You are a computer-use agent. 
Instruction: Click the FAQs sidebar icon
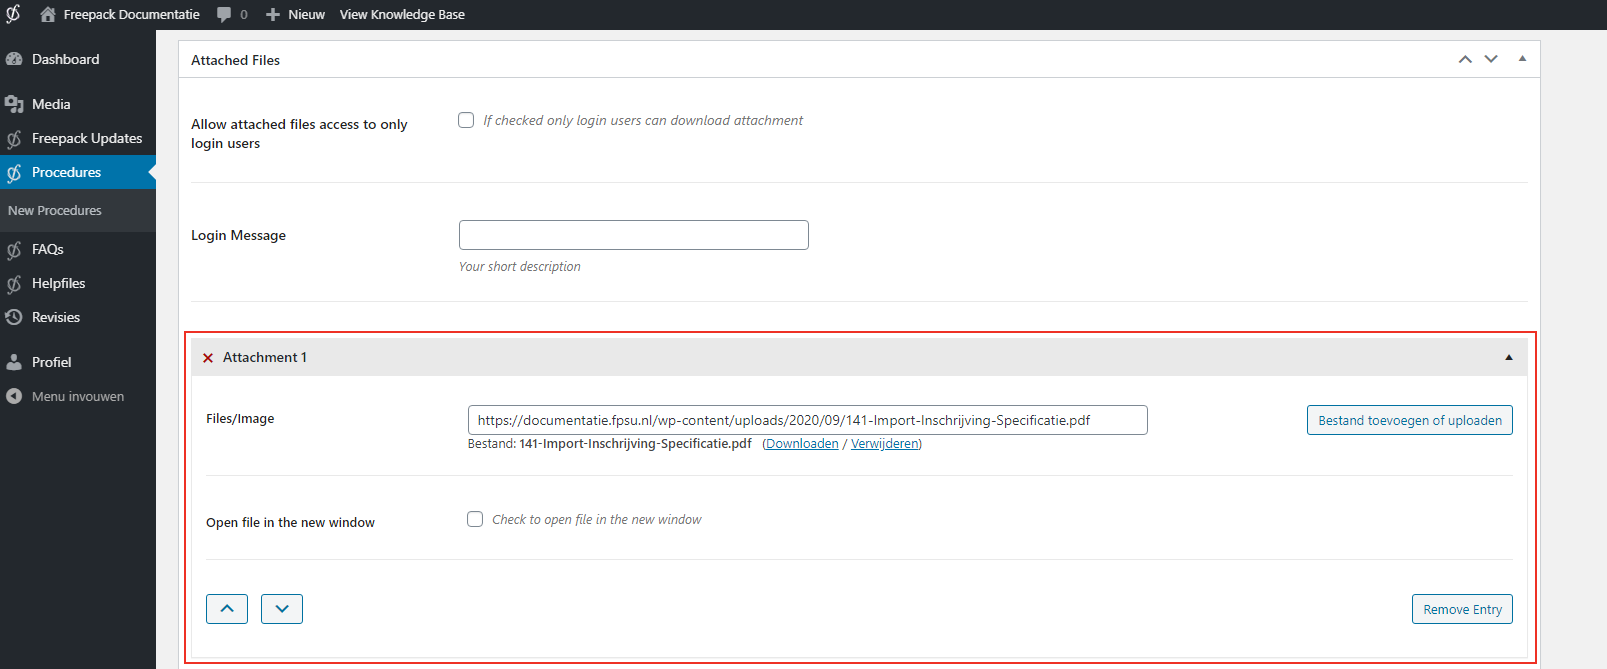[x=14, y=250]
